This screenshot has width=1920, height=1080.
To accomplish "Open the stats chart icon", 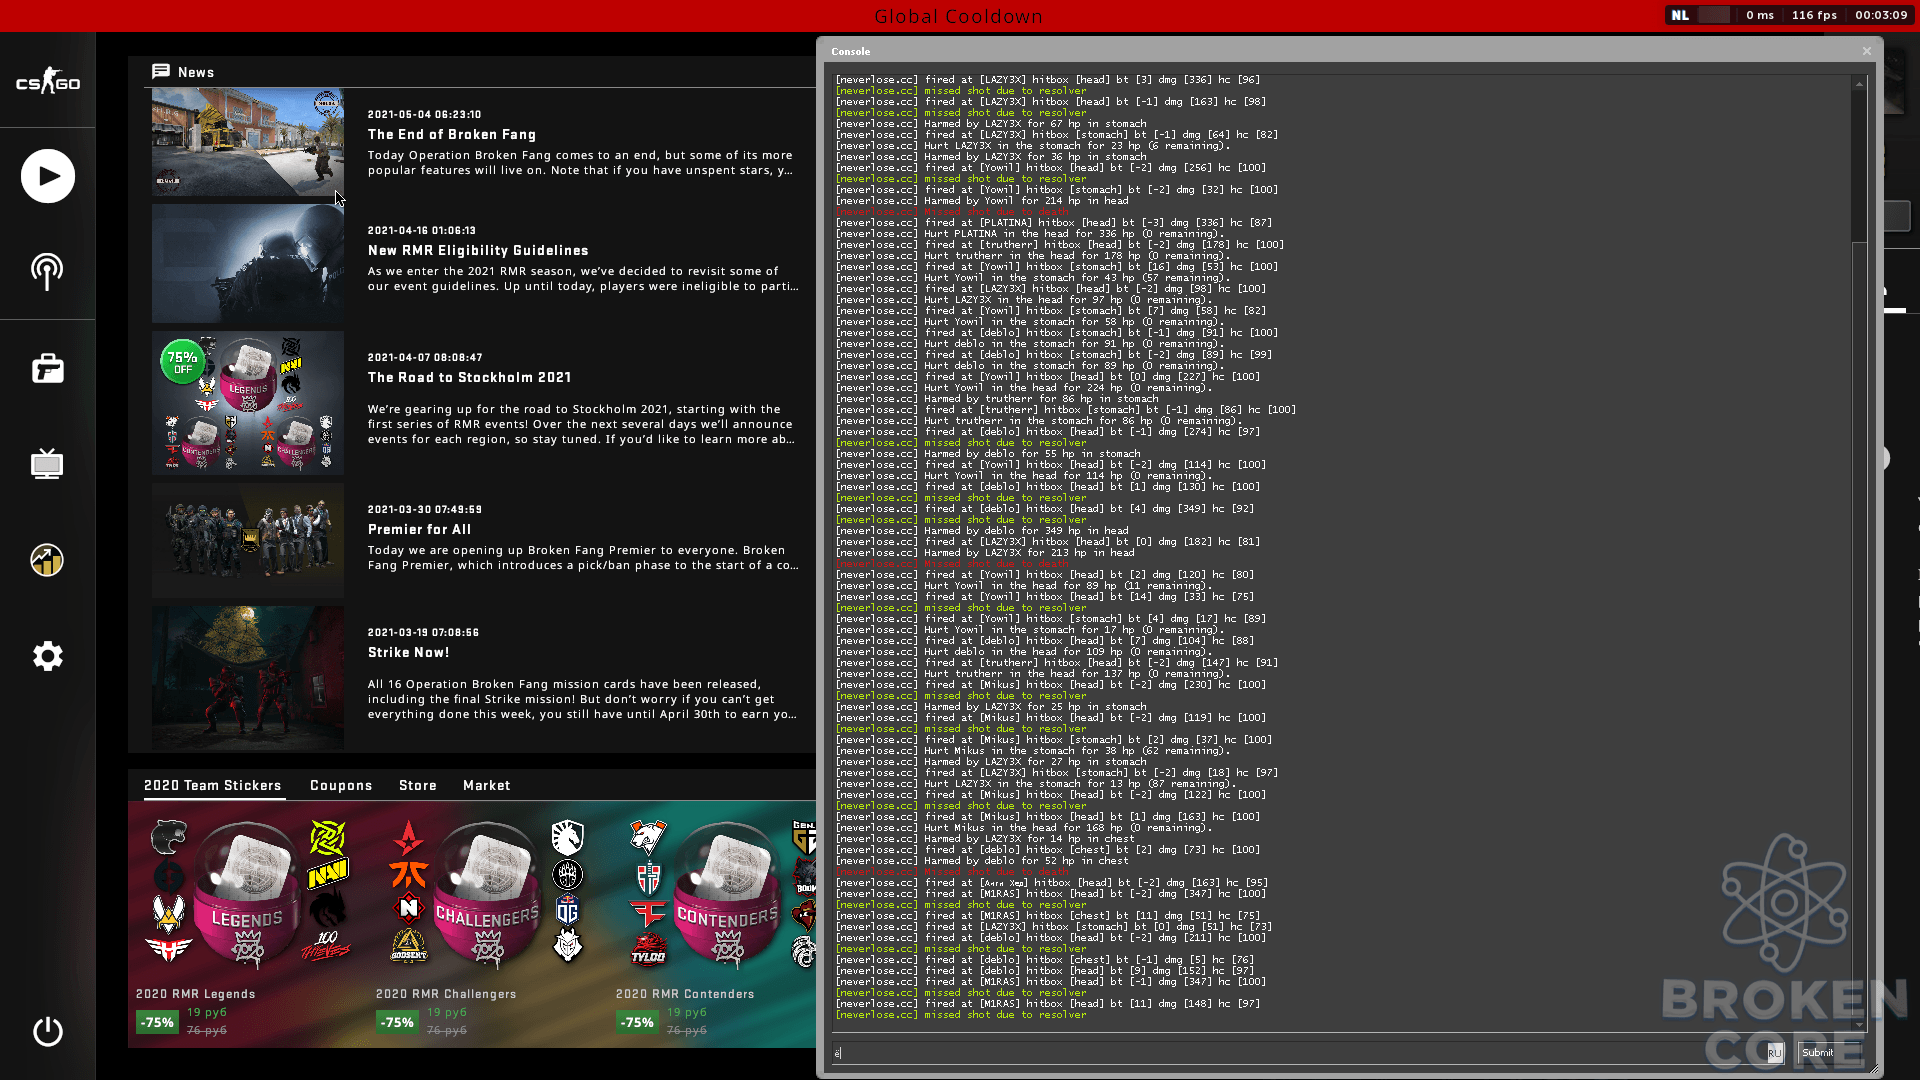I will (47, 560).
